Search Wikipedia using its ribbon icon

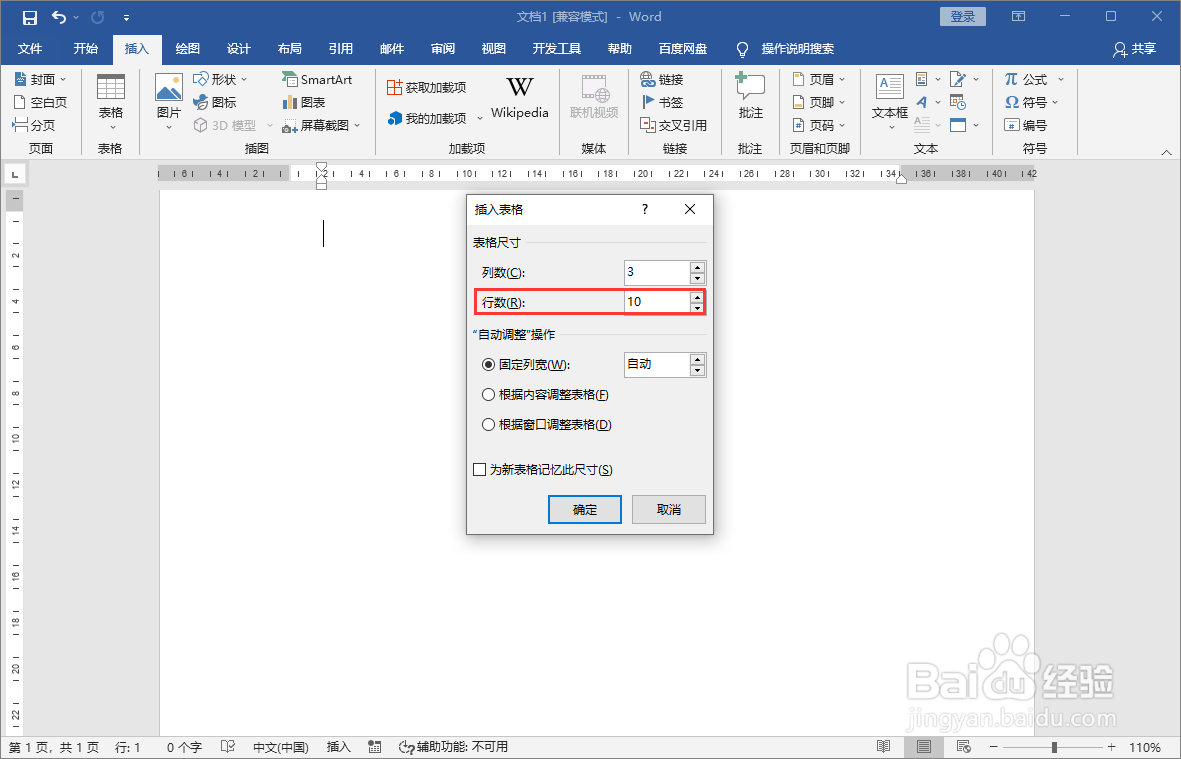click(x=519, y=100)
